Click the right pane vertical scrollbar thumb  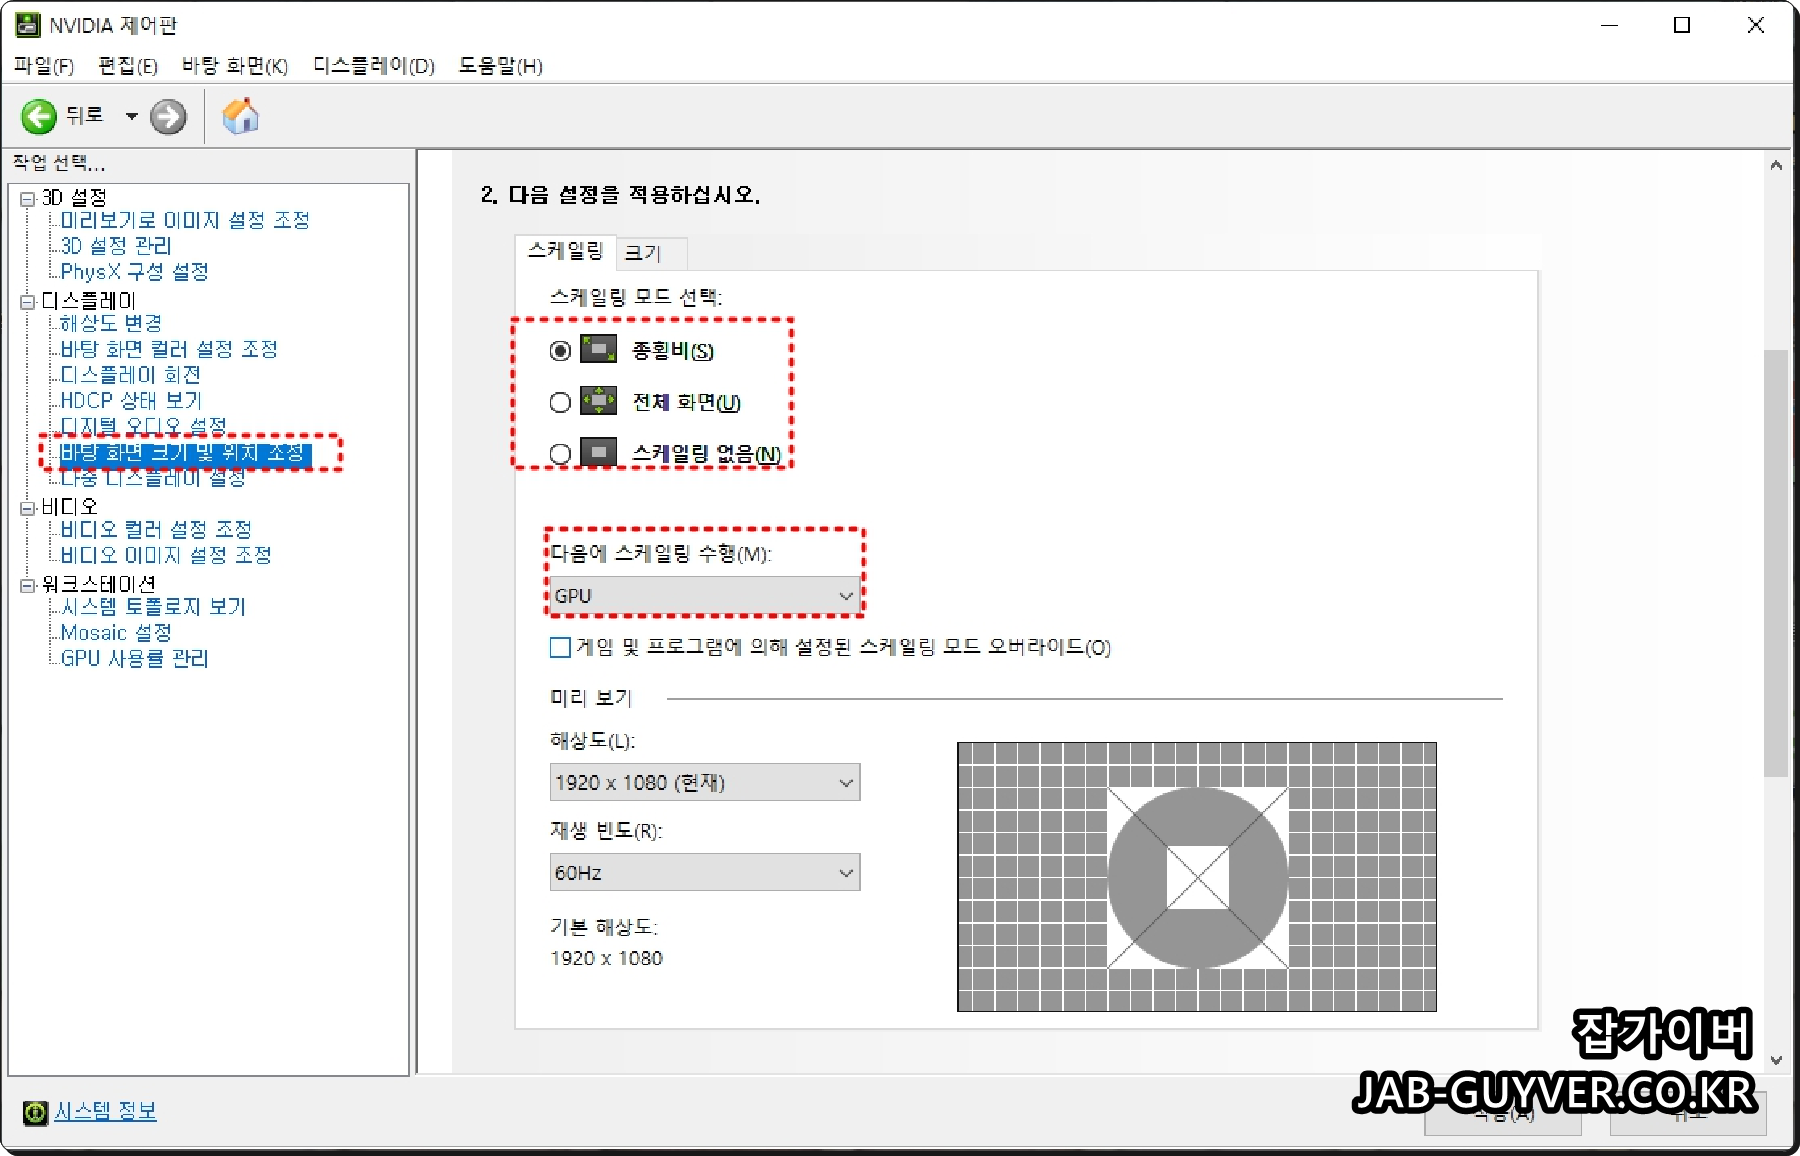tap(1776, 563)
